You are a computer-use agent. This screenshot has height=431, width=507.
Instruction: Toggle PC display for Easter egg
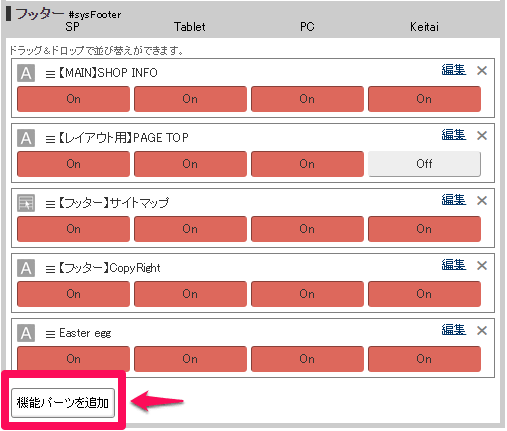[x=307, y=359]
